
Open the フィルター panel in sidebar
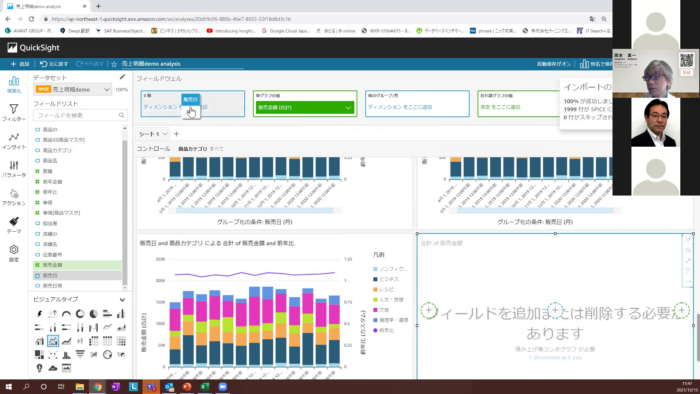point(14,112)
